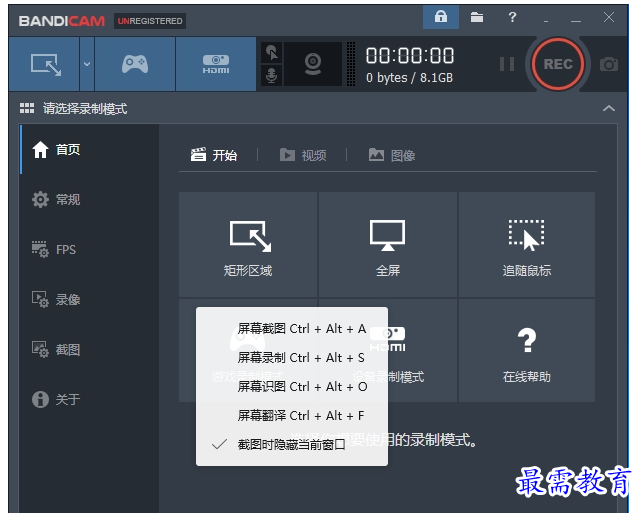Screen dimensions: 640x513
Task: Toggle the webcam overlay icon
Action: tap(313, 64)
